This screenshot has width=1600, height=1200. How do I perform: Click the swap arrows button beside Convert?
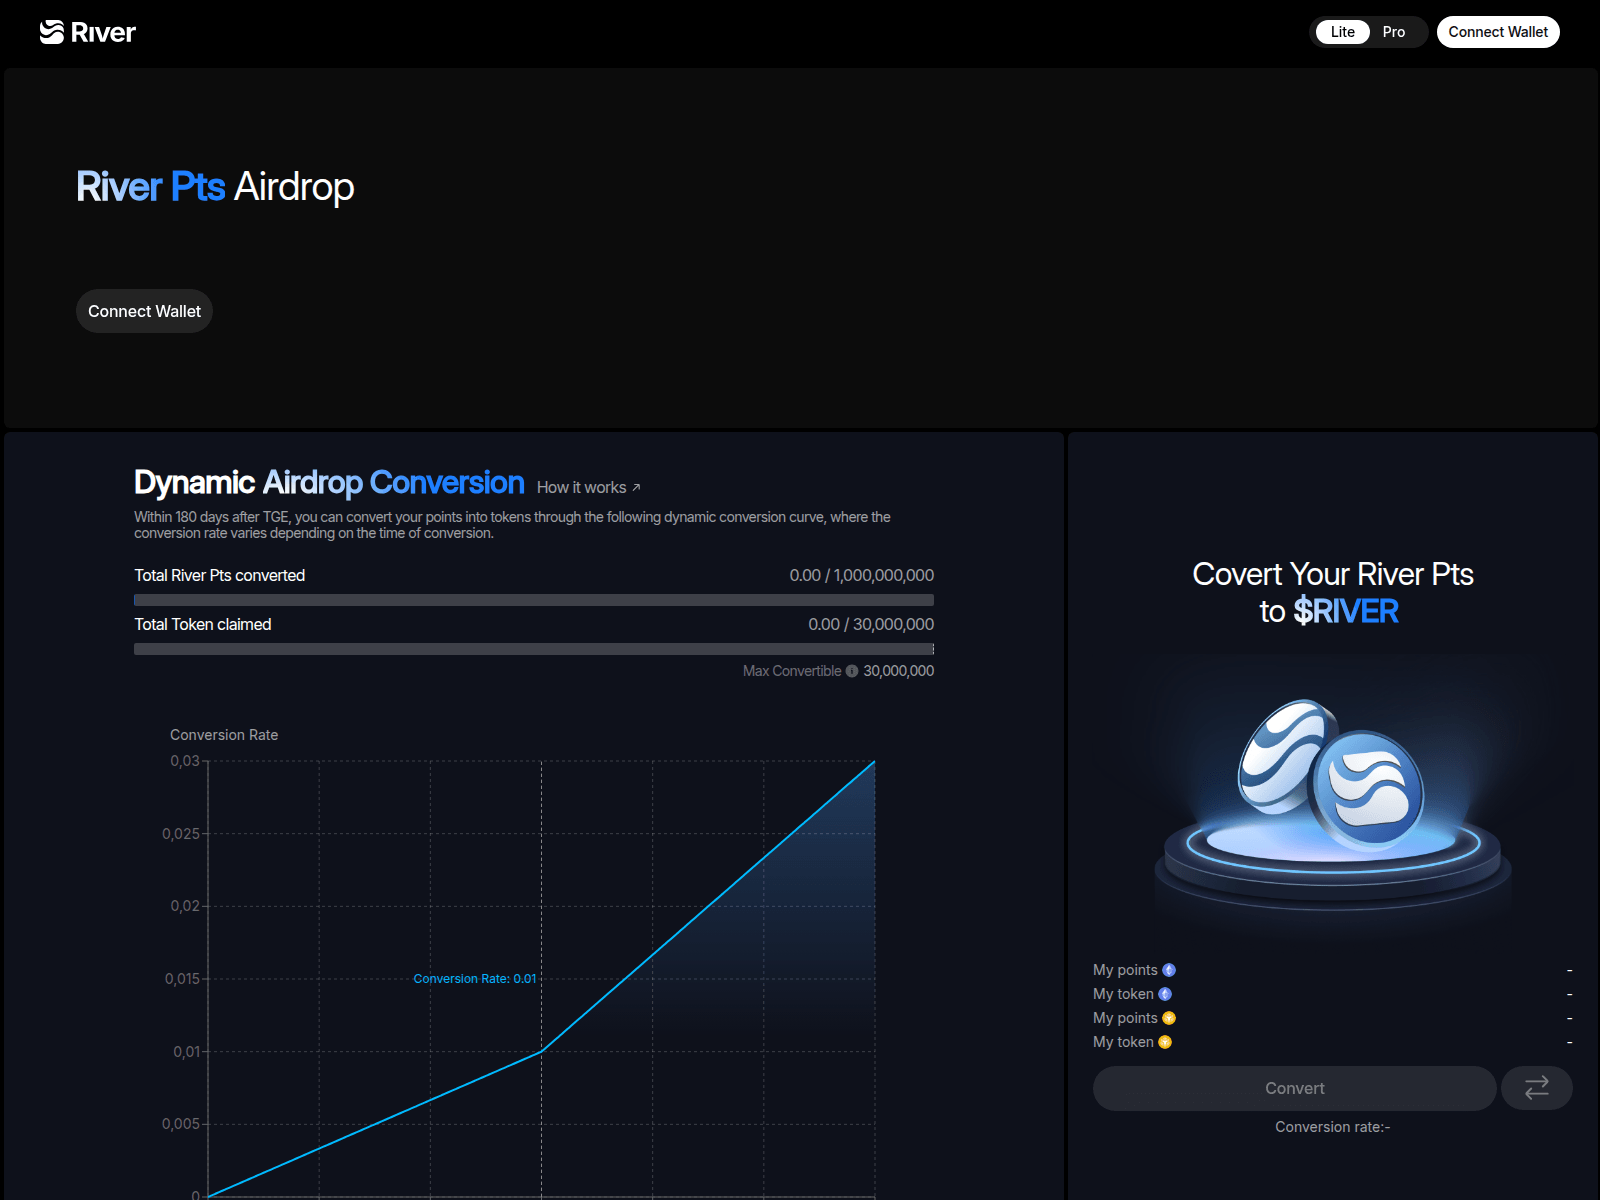tap(1536, 1088)
